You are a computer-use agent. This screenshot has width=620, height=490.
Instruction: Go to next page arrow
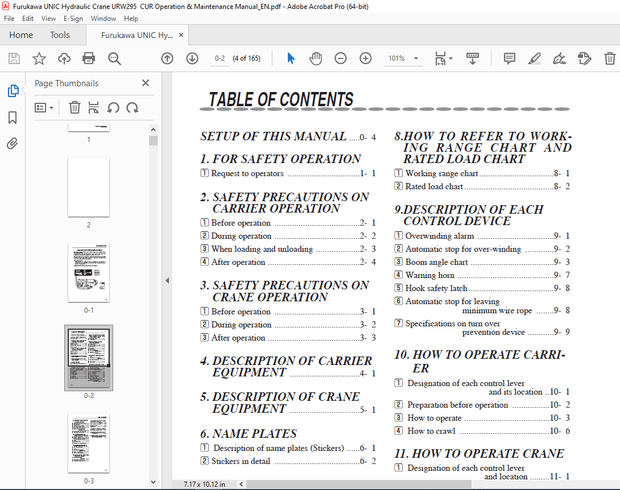pyautogui.click(x=192, y=59)
